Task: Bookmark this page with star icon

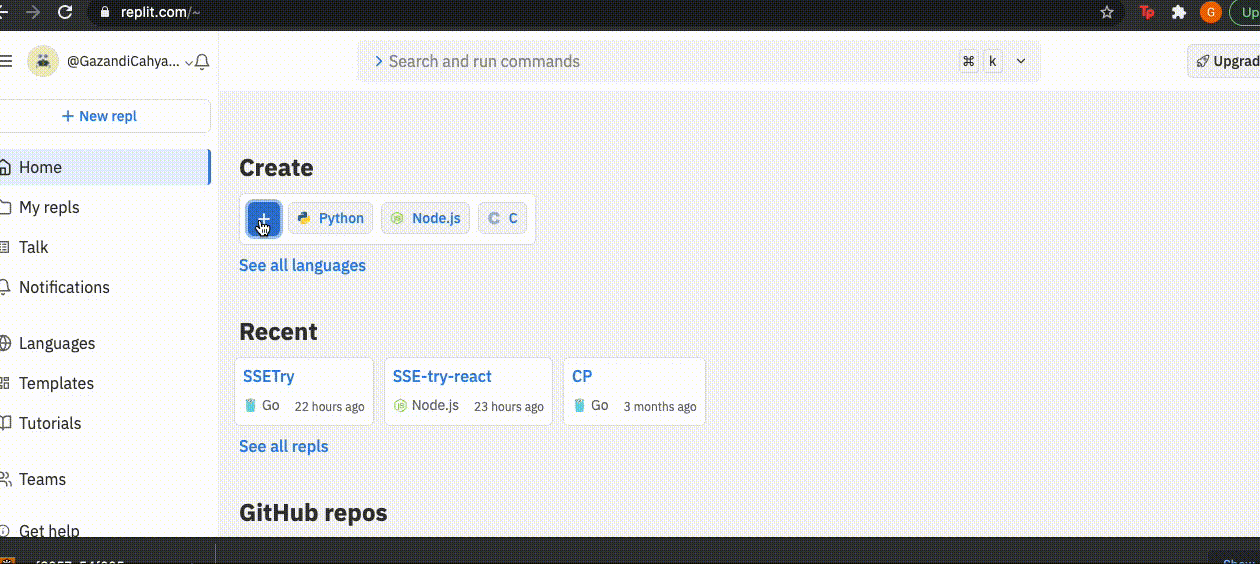Action: (x=1107, y=12)
